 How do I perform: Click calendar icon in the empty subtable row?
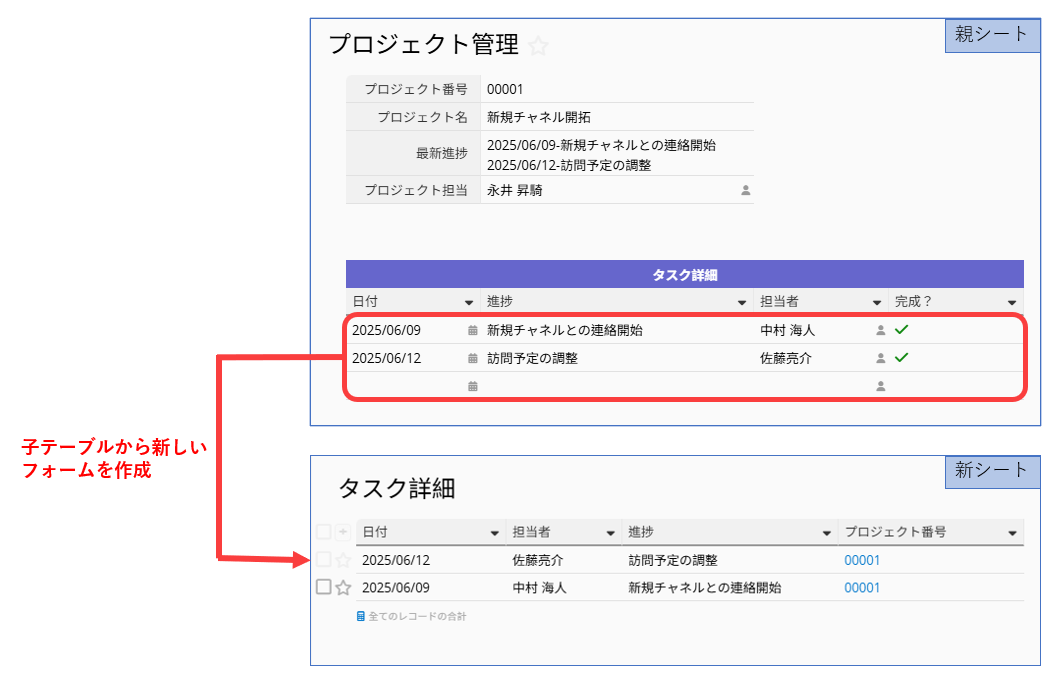pos(472,386)
